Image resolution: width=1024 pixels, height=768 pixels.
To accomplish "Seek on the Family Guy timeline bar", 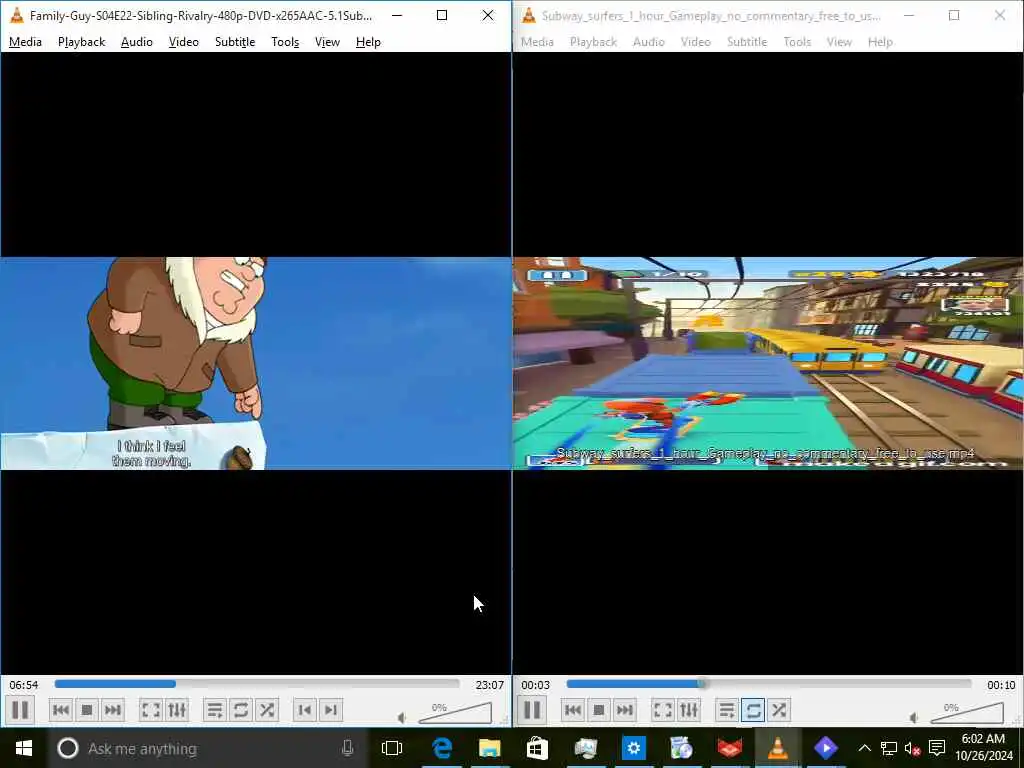I will click(x=257, y=684).
